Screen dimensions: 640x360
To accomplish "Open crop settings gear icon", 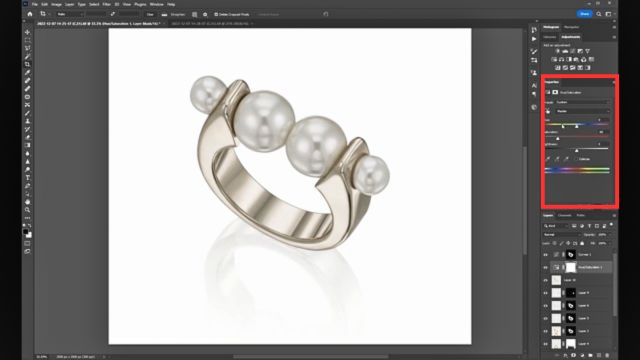I will pyautogui.click(x=205, y=14).
